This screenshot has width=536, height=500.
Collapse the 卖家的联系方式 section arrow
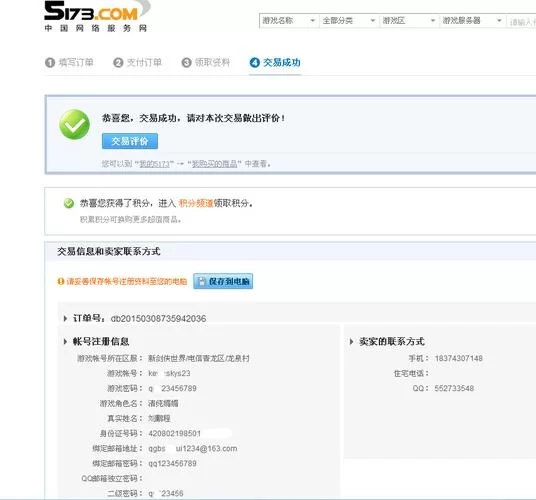(x=351, y=341)
